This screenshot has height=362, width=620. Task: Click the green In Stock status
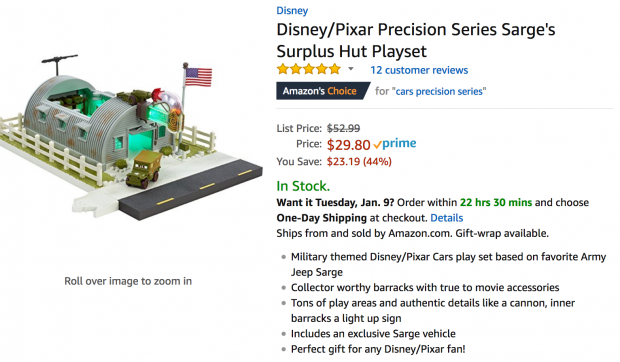pyautogui.click(x=303, y=186)
